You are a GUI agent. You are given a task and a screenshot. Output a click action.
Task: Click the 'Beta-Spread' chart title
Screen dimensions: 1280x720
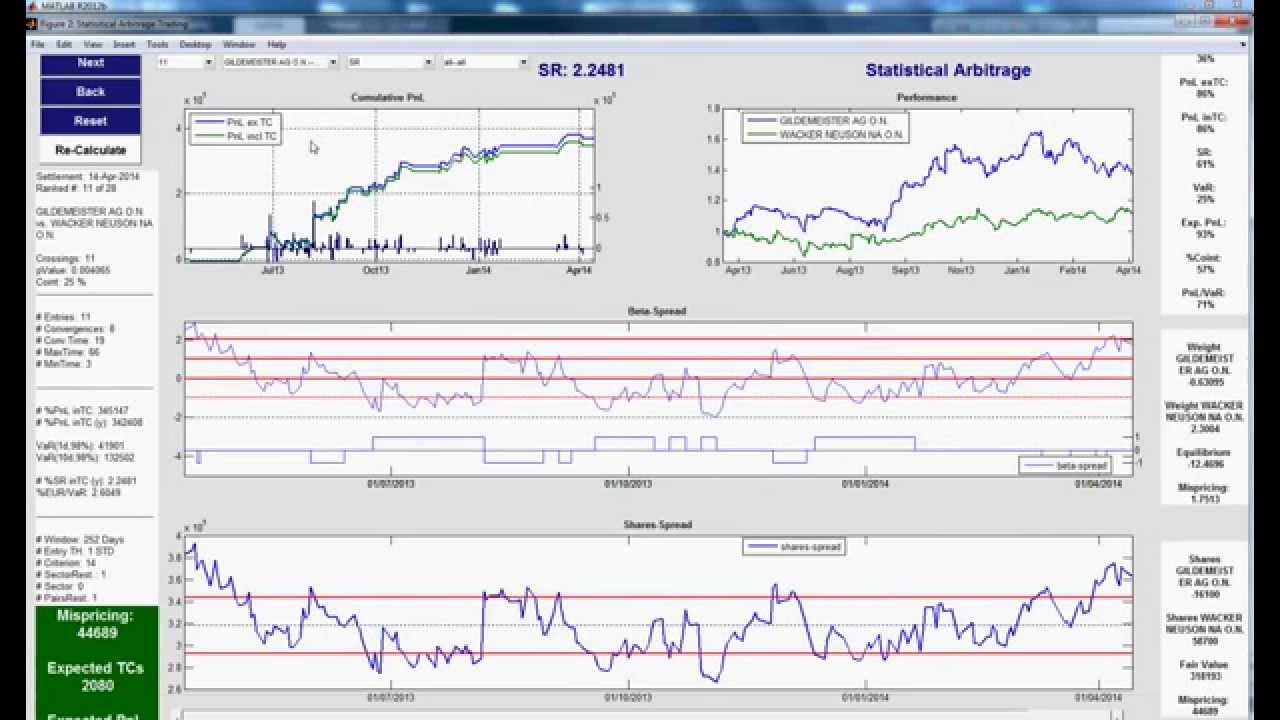click(x=657, y=311)
